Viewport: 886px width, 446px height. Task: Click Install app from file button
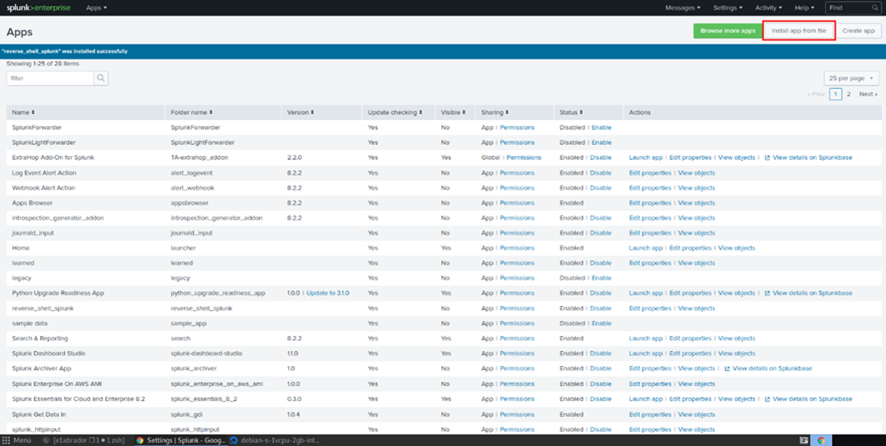tap(798, 31)
